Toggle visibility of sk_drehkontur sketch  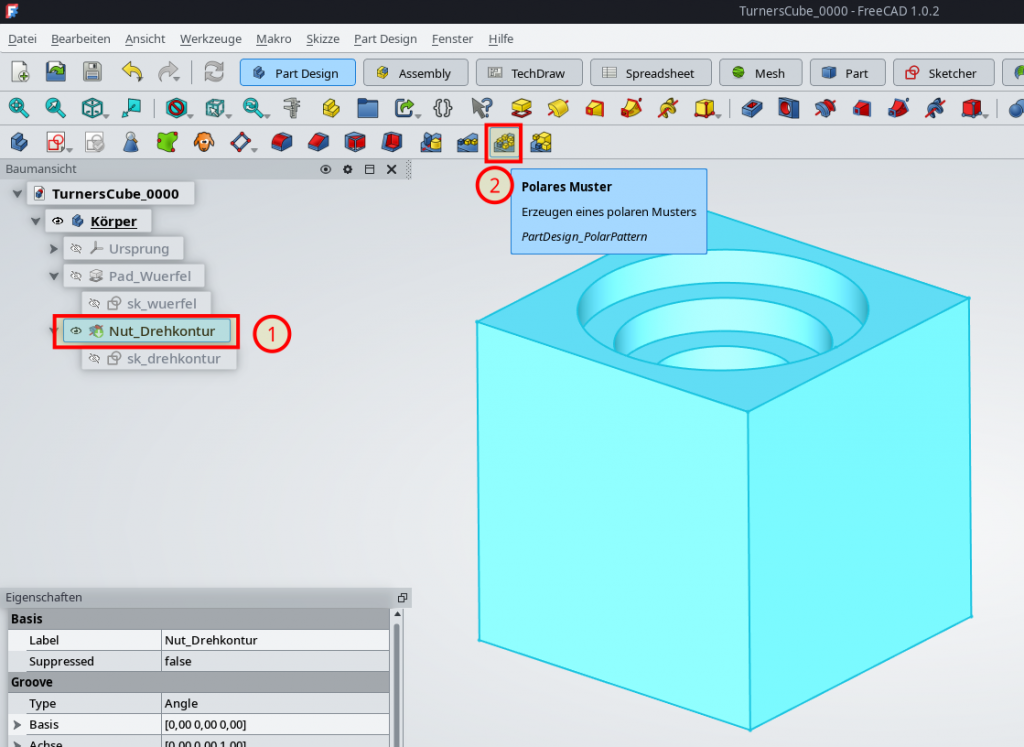94,358
